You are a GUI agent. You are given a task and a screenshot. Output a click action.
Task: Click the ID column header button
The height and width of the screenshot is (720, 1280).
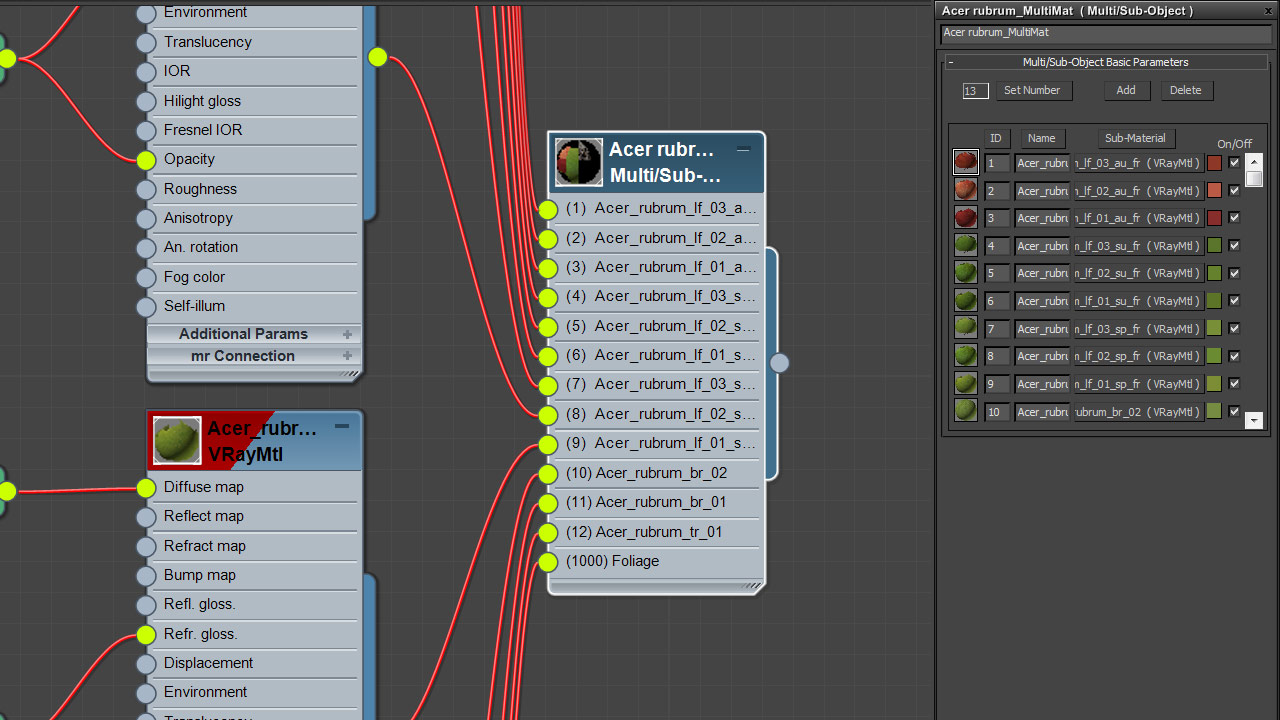click(x=996, y=139)
